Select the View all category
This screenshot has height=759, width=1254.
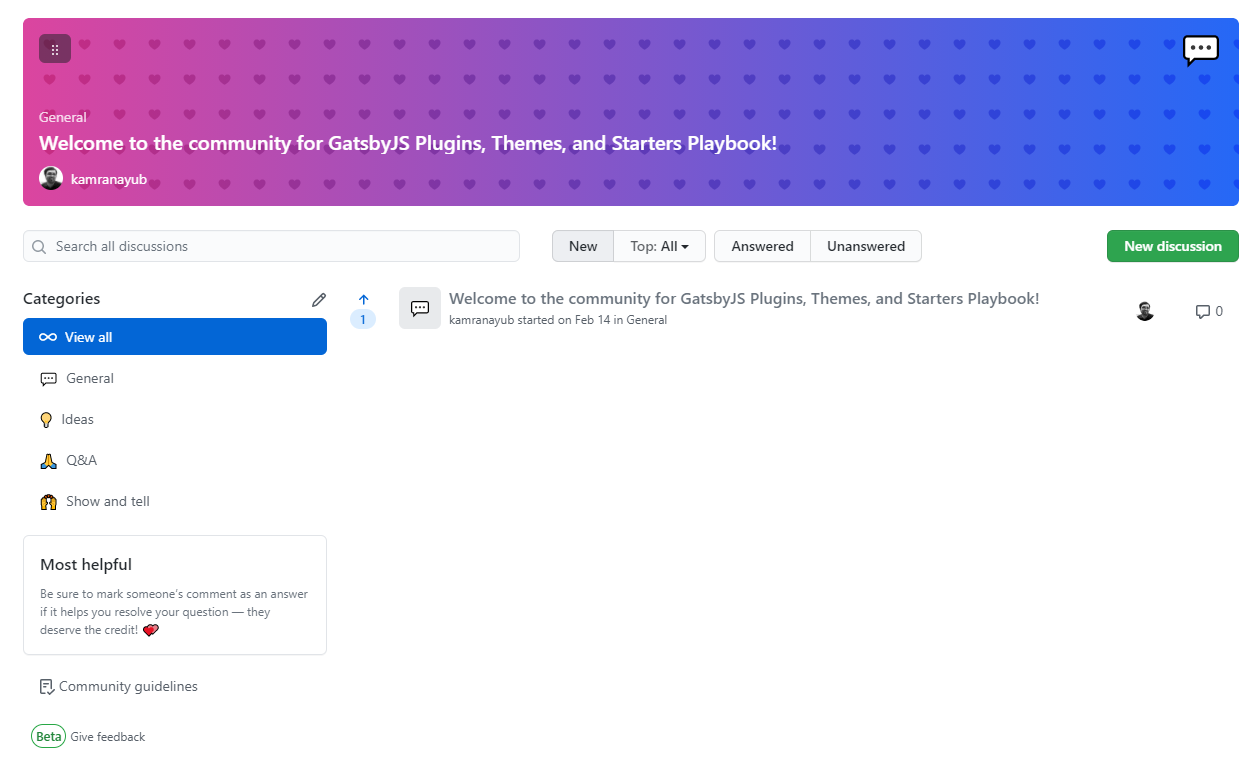pyautogui.click(x=175, y=337)
